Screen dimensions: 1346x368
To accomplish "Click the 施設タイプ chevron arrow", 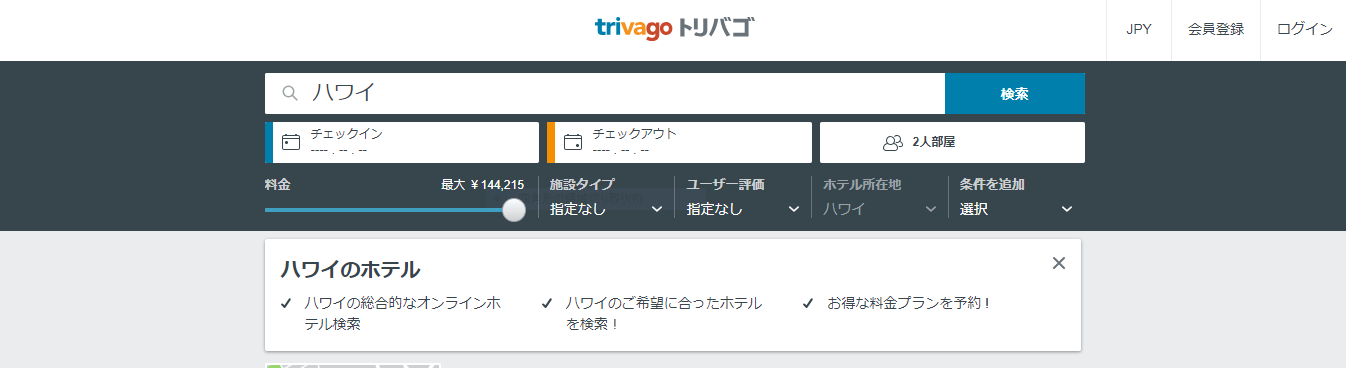I will [657, 209].
